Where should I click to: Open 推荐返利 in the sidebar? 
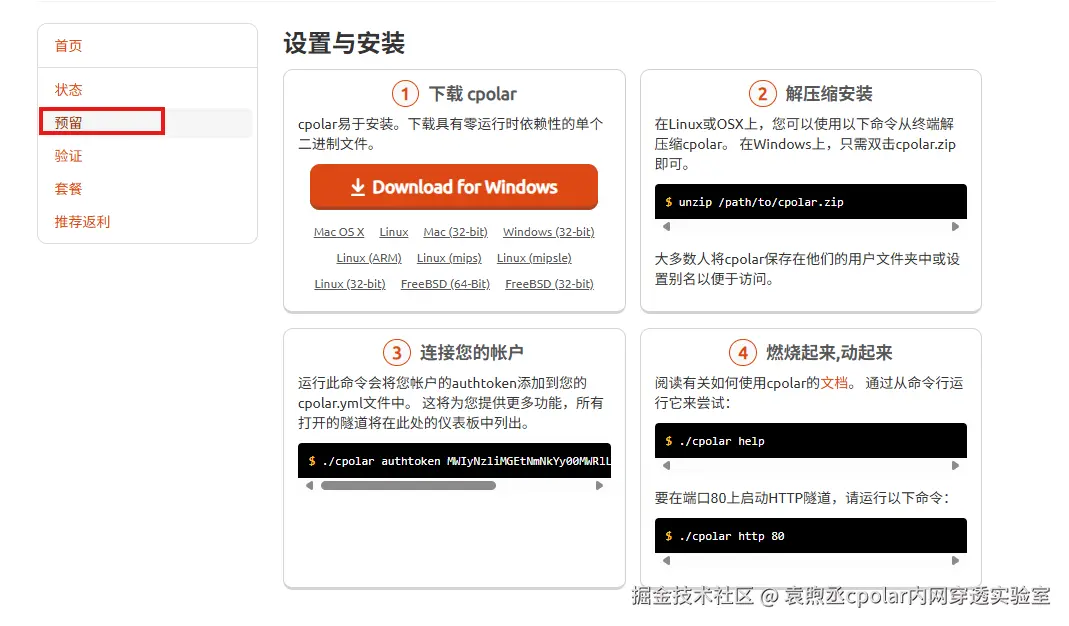pyautogui.click(x=82, y=222)
